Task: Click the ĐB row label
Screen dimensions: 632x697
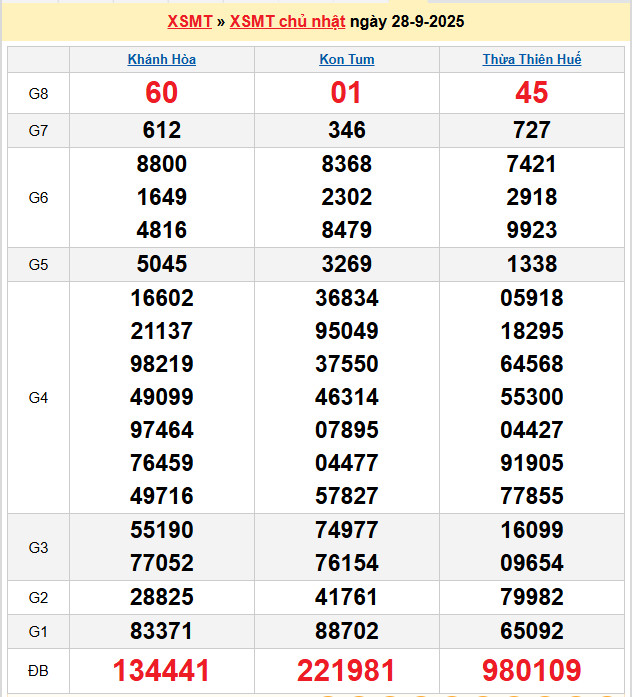Action: coord(38,670)
